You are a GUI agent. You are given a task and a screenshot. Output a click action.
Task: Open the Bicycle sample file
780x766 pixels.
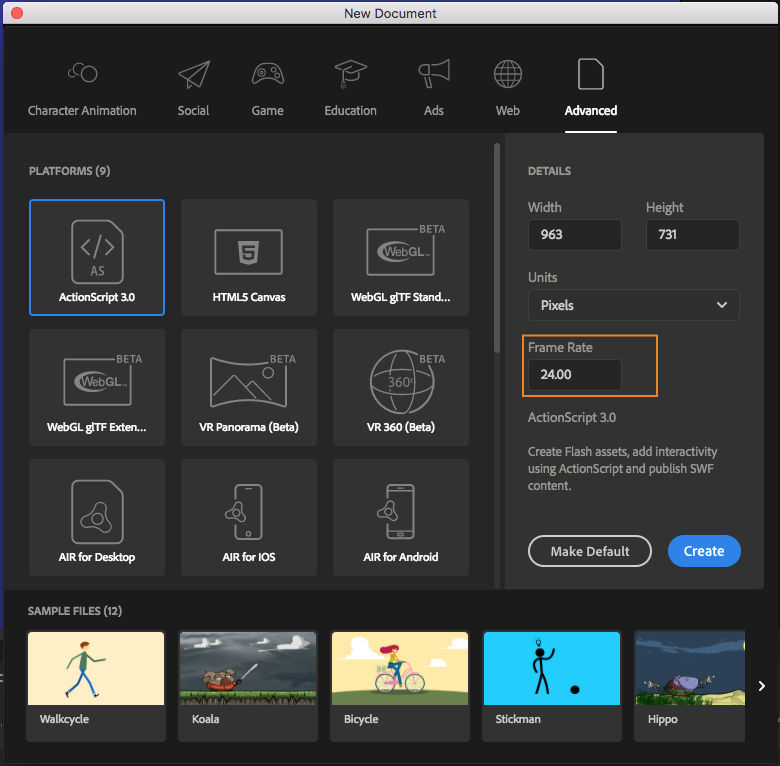point(400,686)
